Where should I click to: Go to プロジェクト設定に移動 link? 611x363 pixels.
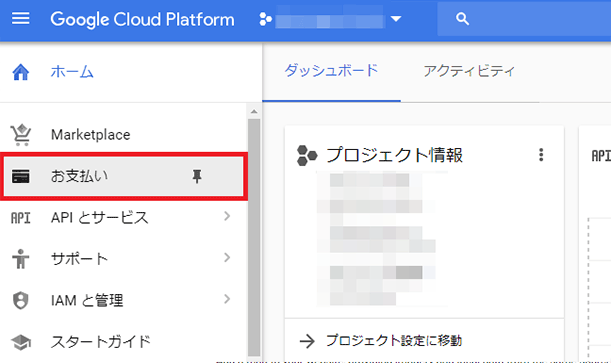pyautogui.click(x=394, y=340)
